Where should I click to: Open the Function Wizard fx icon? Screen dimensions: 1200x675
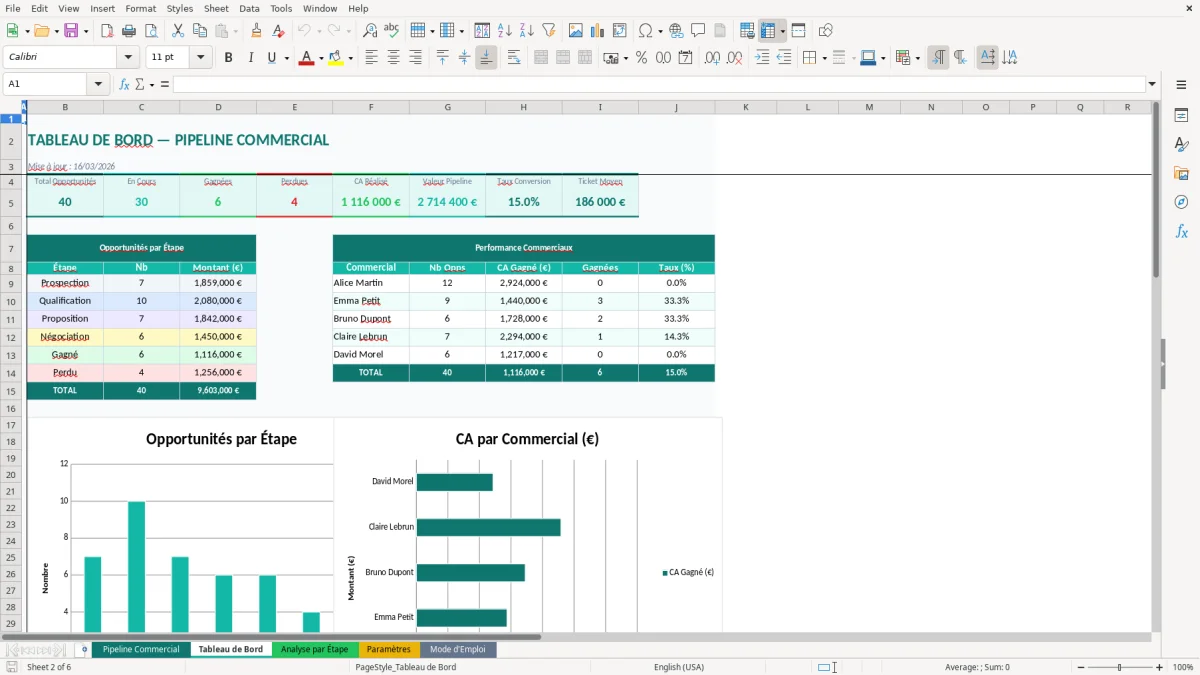click(x=124, y=84)
